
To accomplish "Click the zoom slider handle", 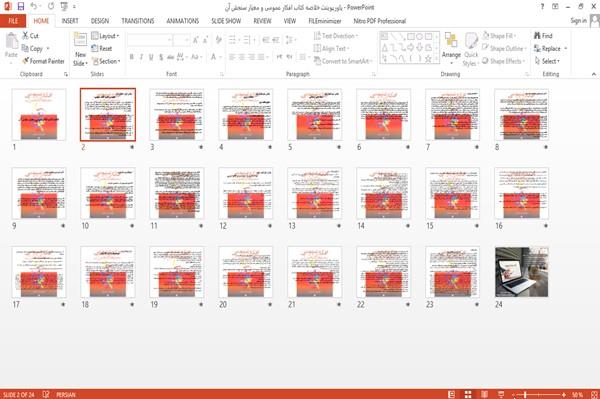I will click(525, 394).
